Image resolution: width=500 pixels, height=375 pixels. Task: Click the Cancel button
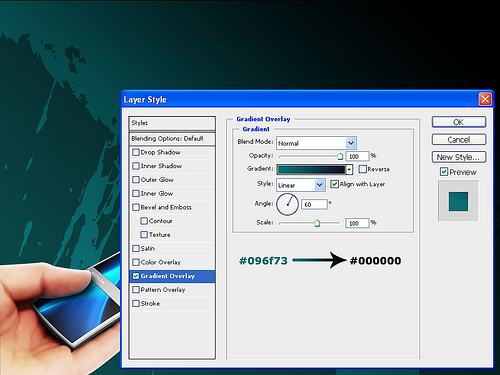click(459, 140)
